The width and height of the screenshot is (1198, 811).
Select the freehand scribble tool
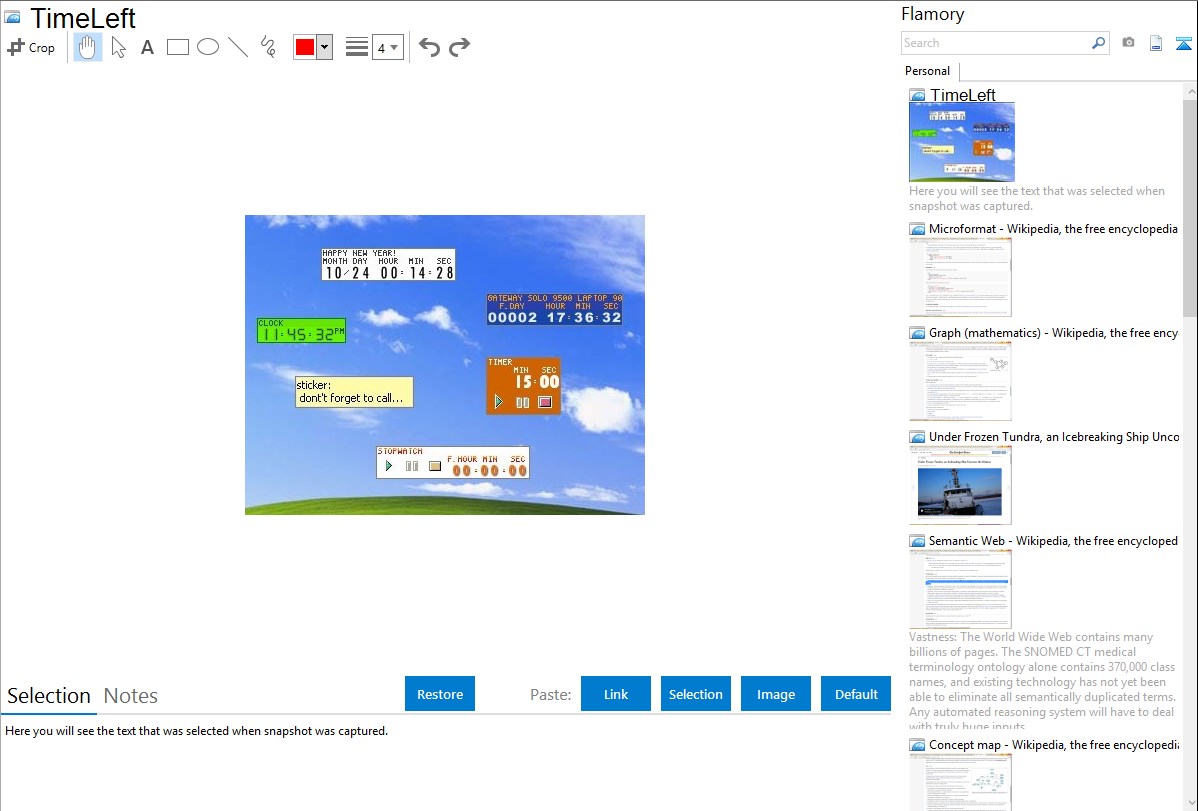point(268,47)
